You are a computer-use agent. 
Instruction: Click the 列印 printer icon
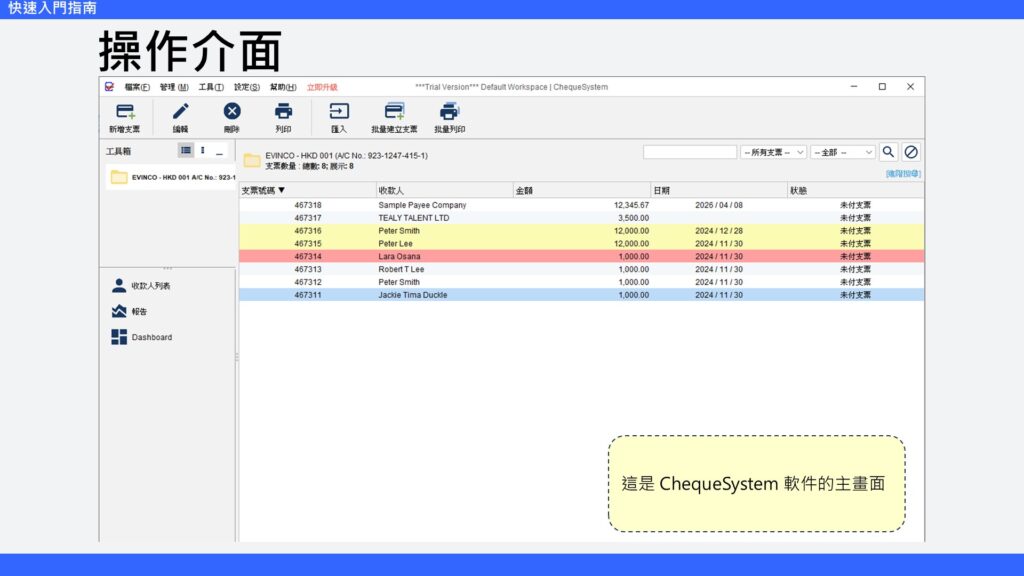(x=283, y=112)
